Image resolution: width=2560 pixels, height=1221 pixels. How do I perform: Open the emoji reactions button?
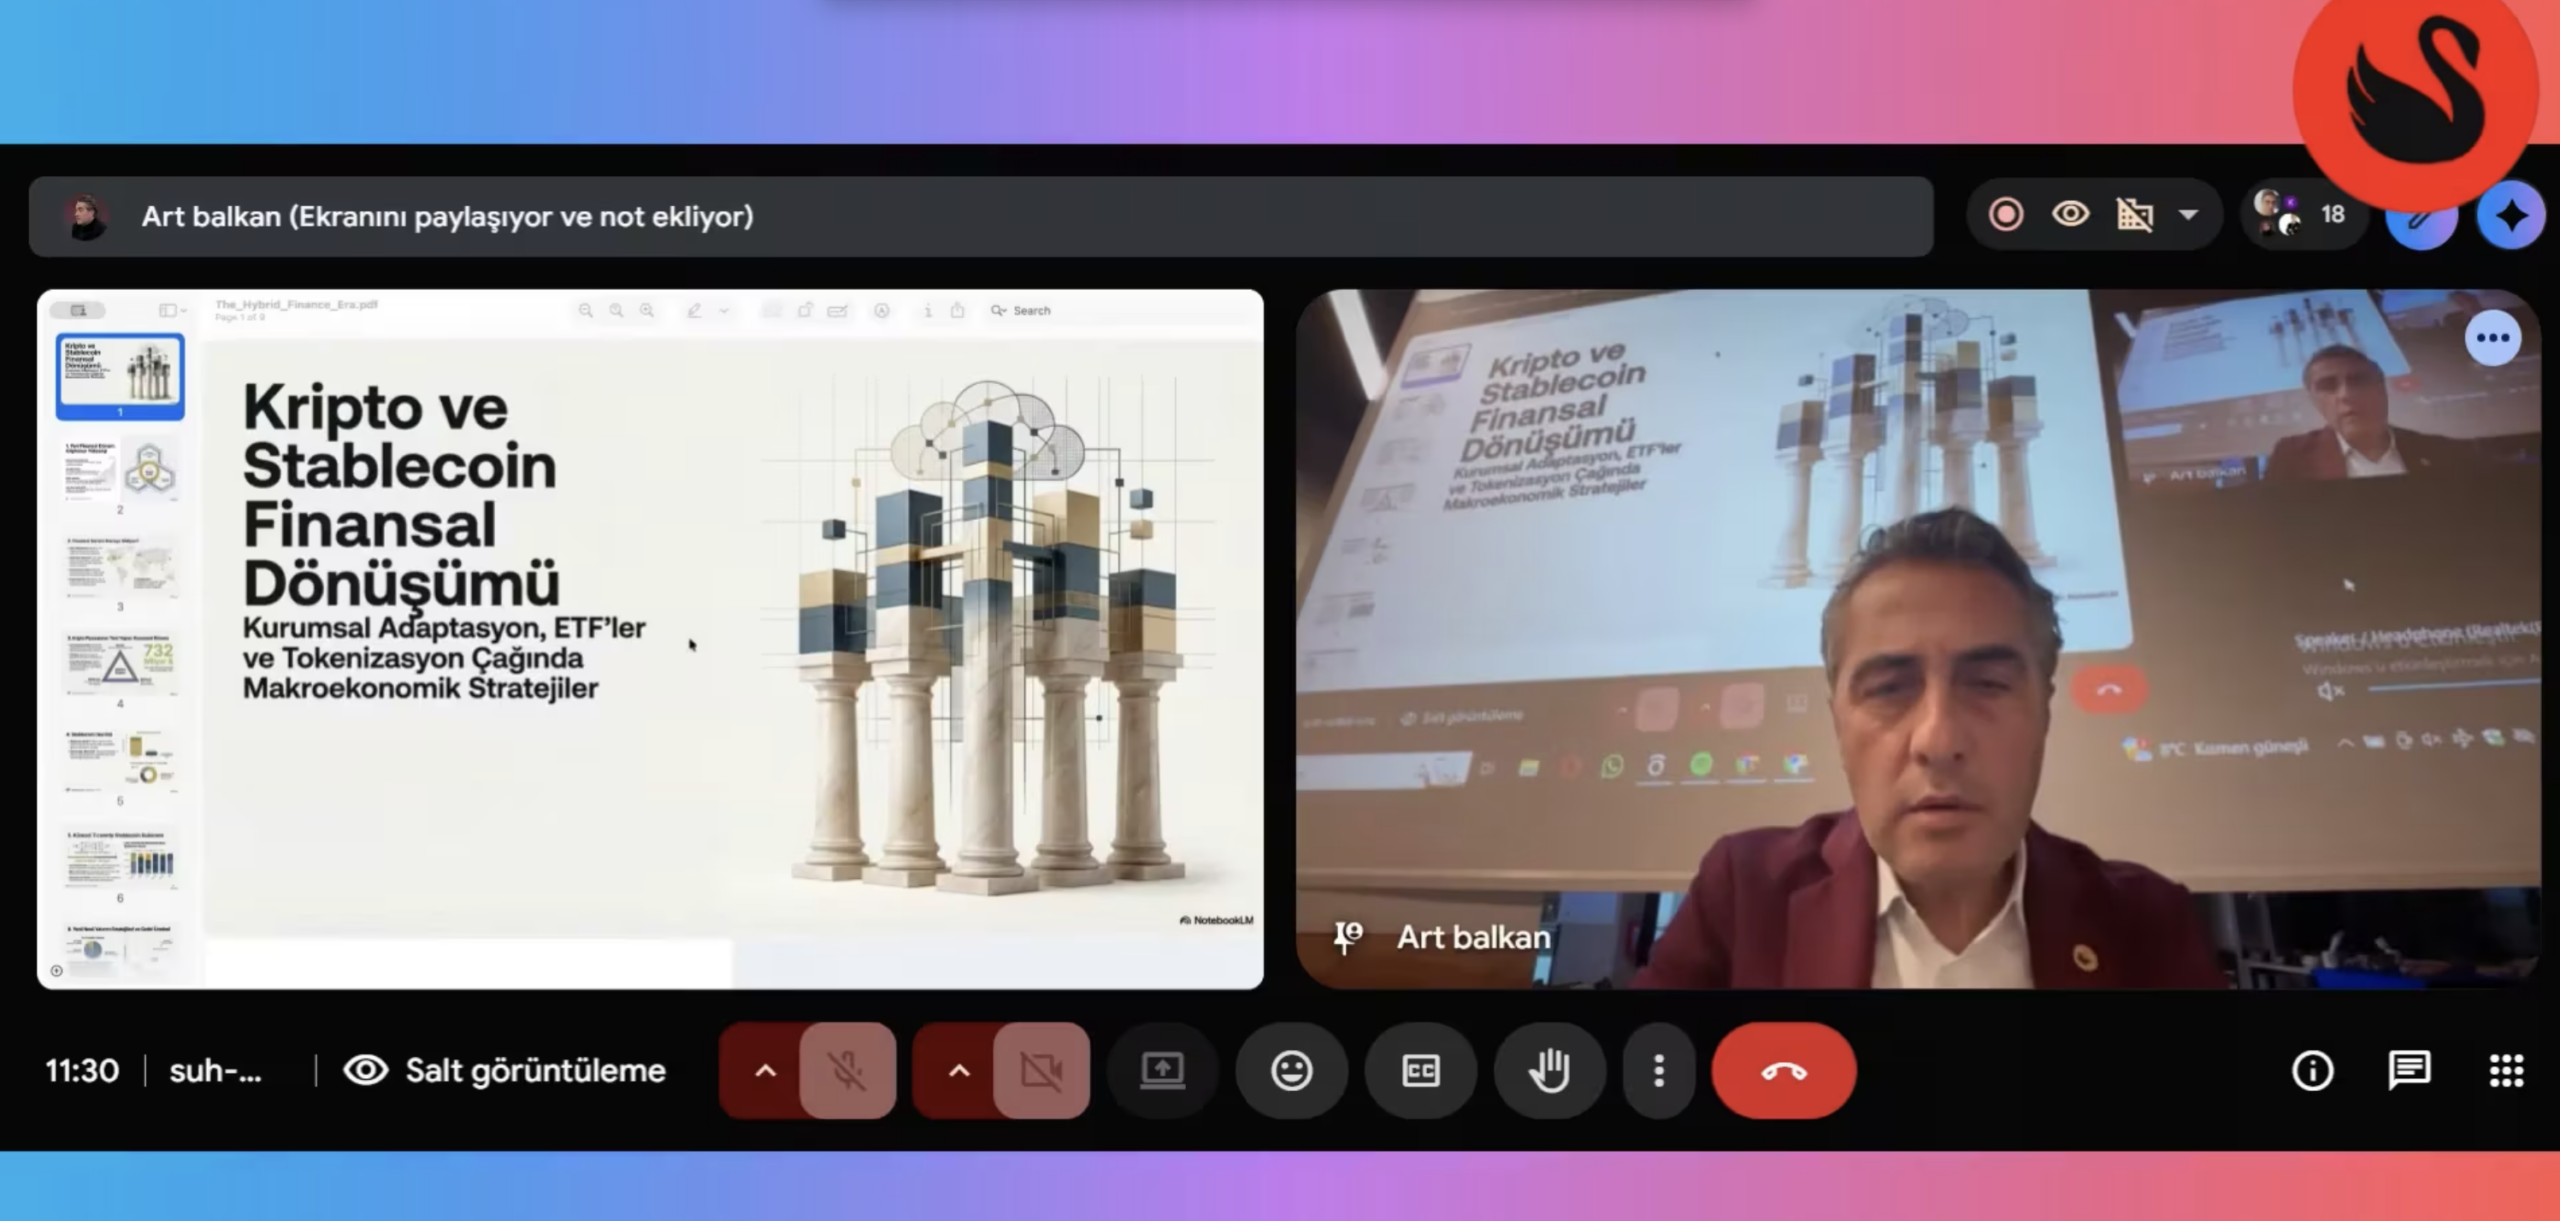[x=1291, y=1071]
